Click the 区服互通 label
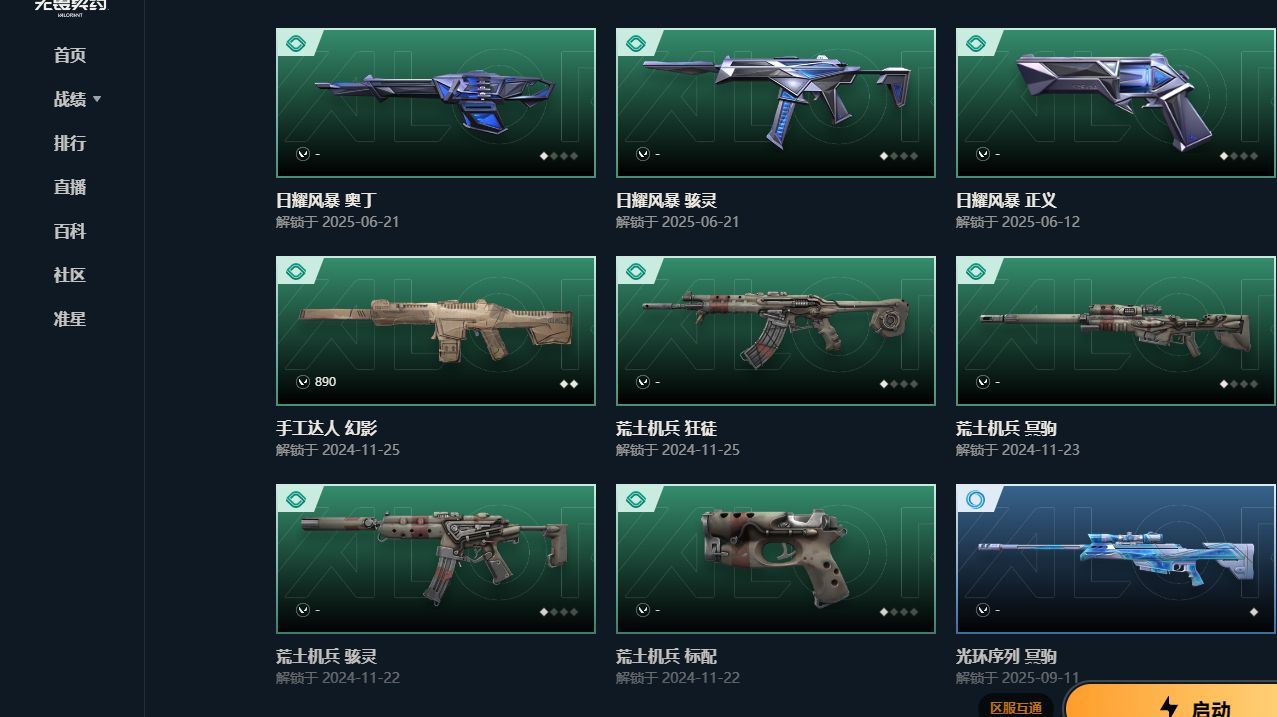Viewport: 1277px width, 717px height. tap(1015, 707)
